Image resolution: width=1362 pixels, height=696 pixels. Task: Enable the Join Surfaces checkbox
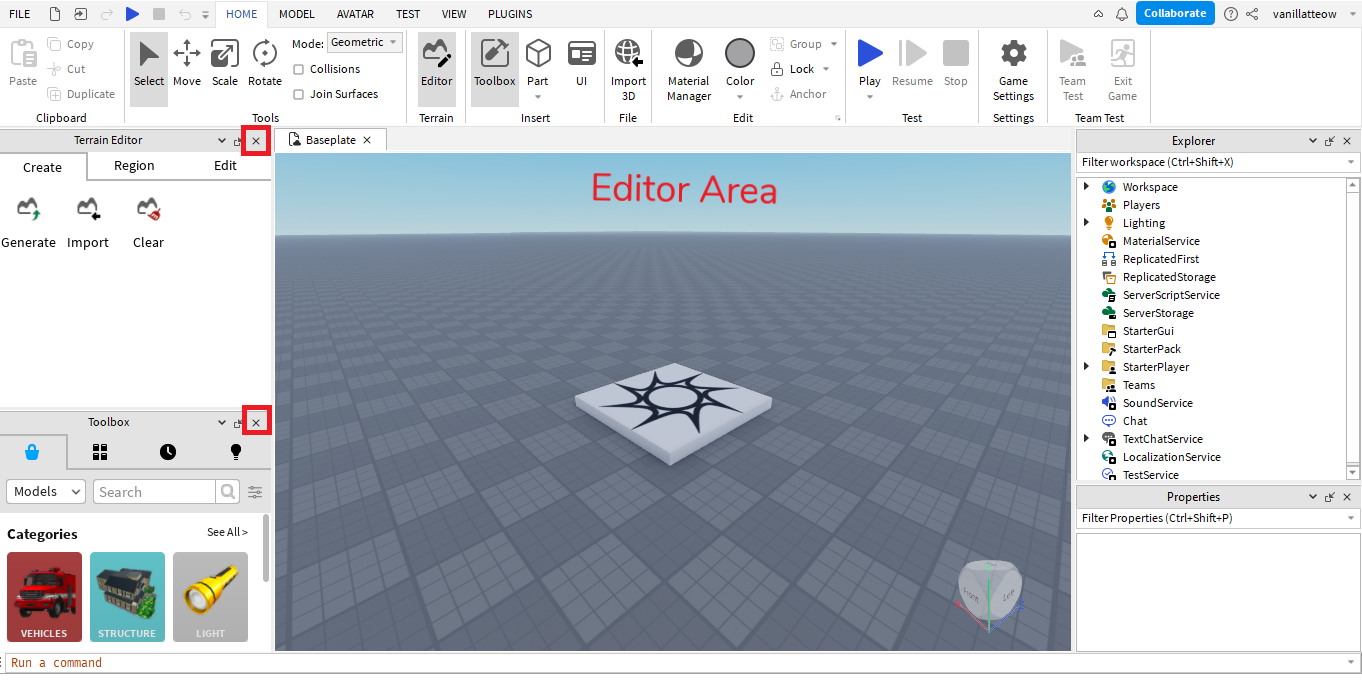(299, 94)
